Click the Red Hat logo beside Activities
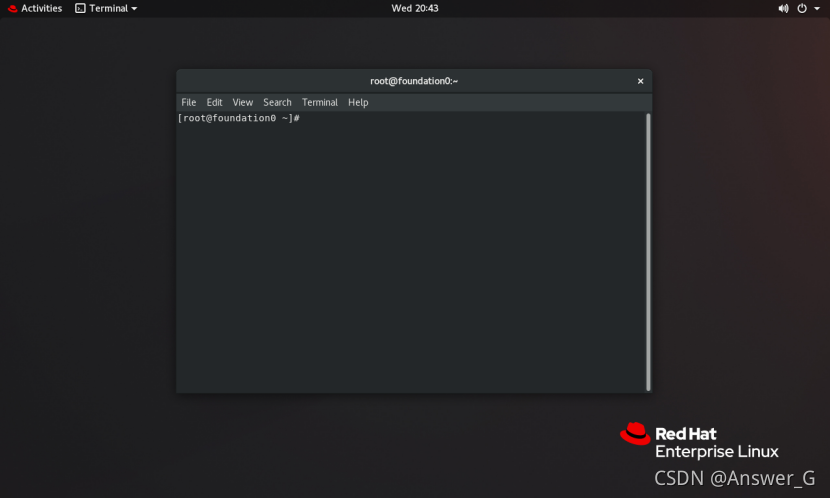Screen dimensions: 831x499 click(13, 8)
